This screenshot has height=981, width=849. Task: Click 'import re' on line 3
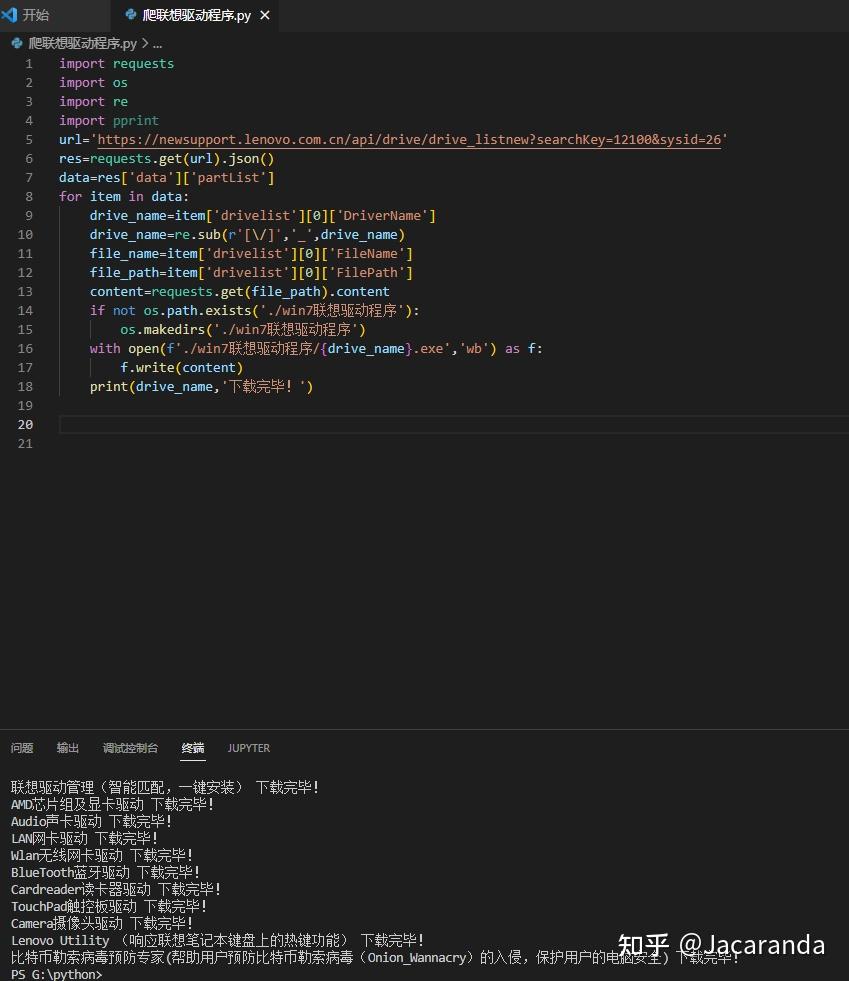[x=93, y=101]
